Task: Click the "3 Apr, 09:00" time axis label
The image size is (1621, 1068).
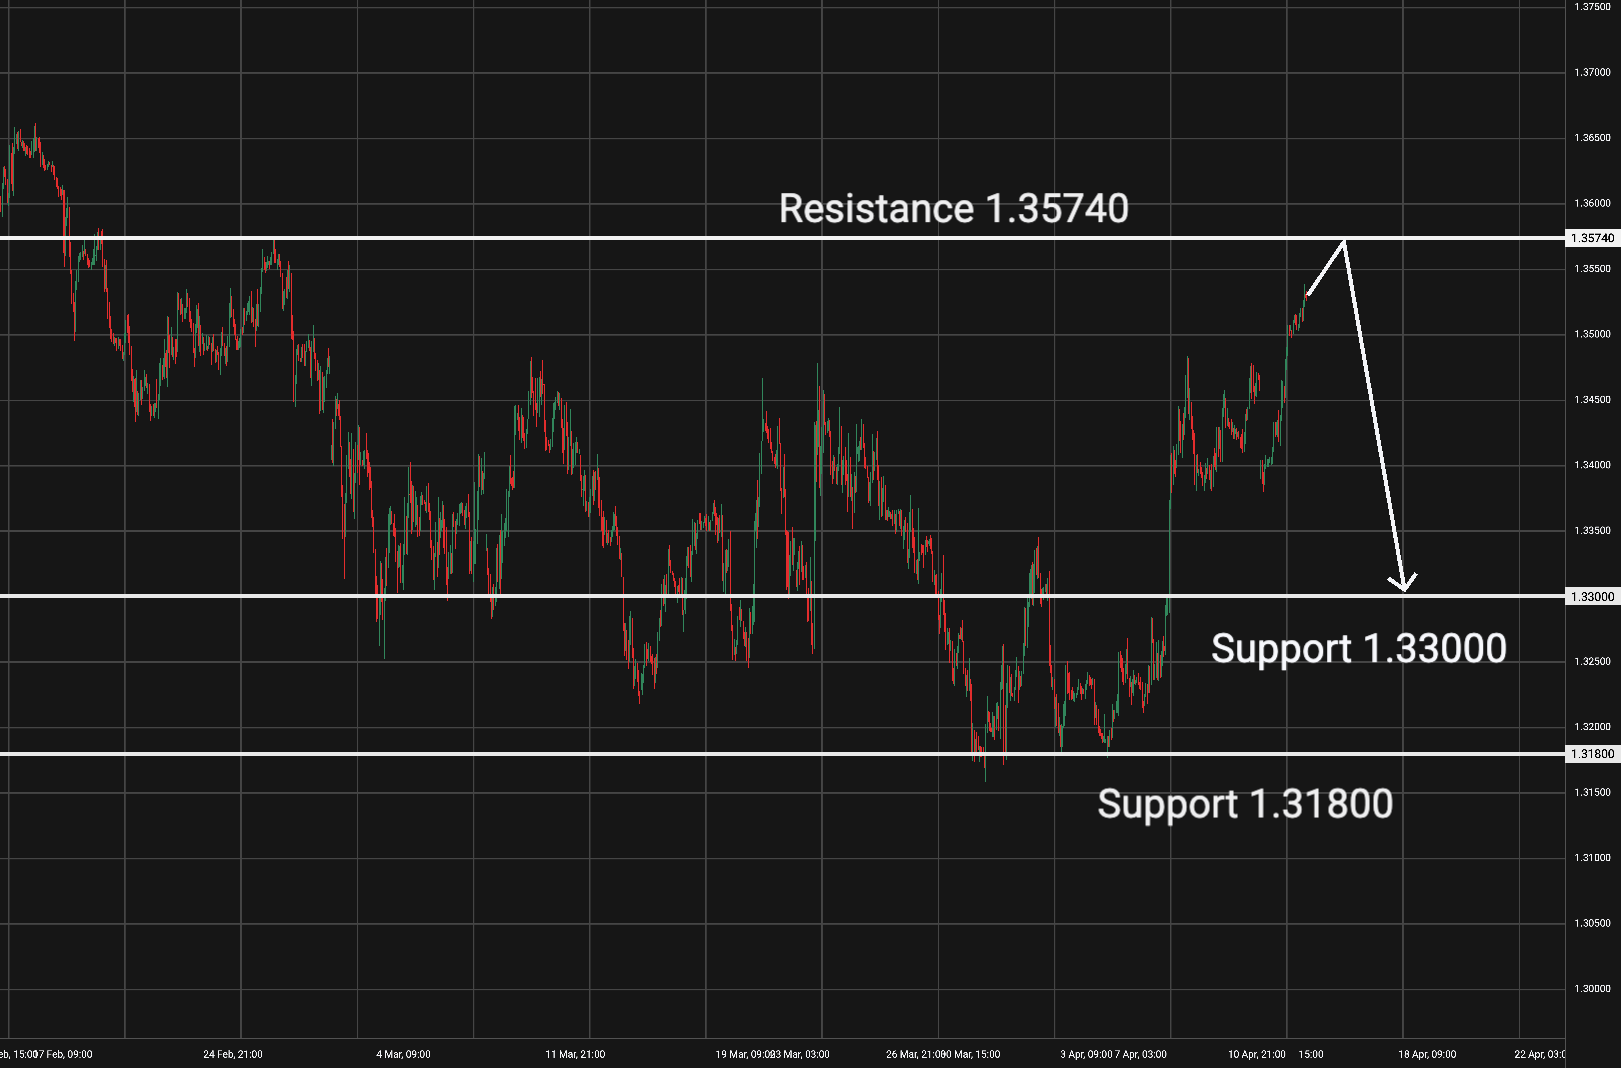Action: [1086, 1054]
